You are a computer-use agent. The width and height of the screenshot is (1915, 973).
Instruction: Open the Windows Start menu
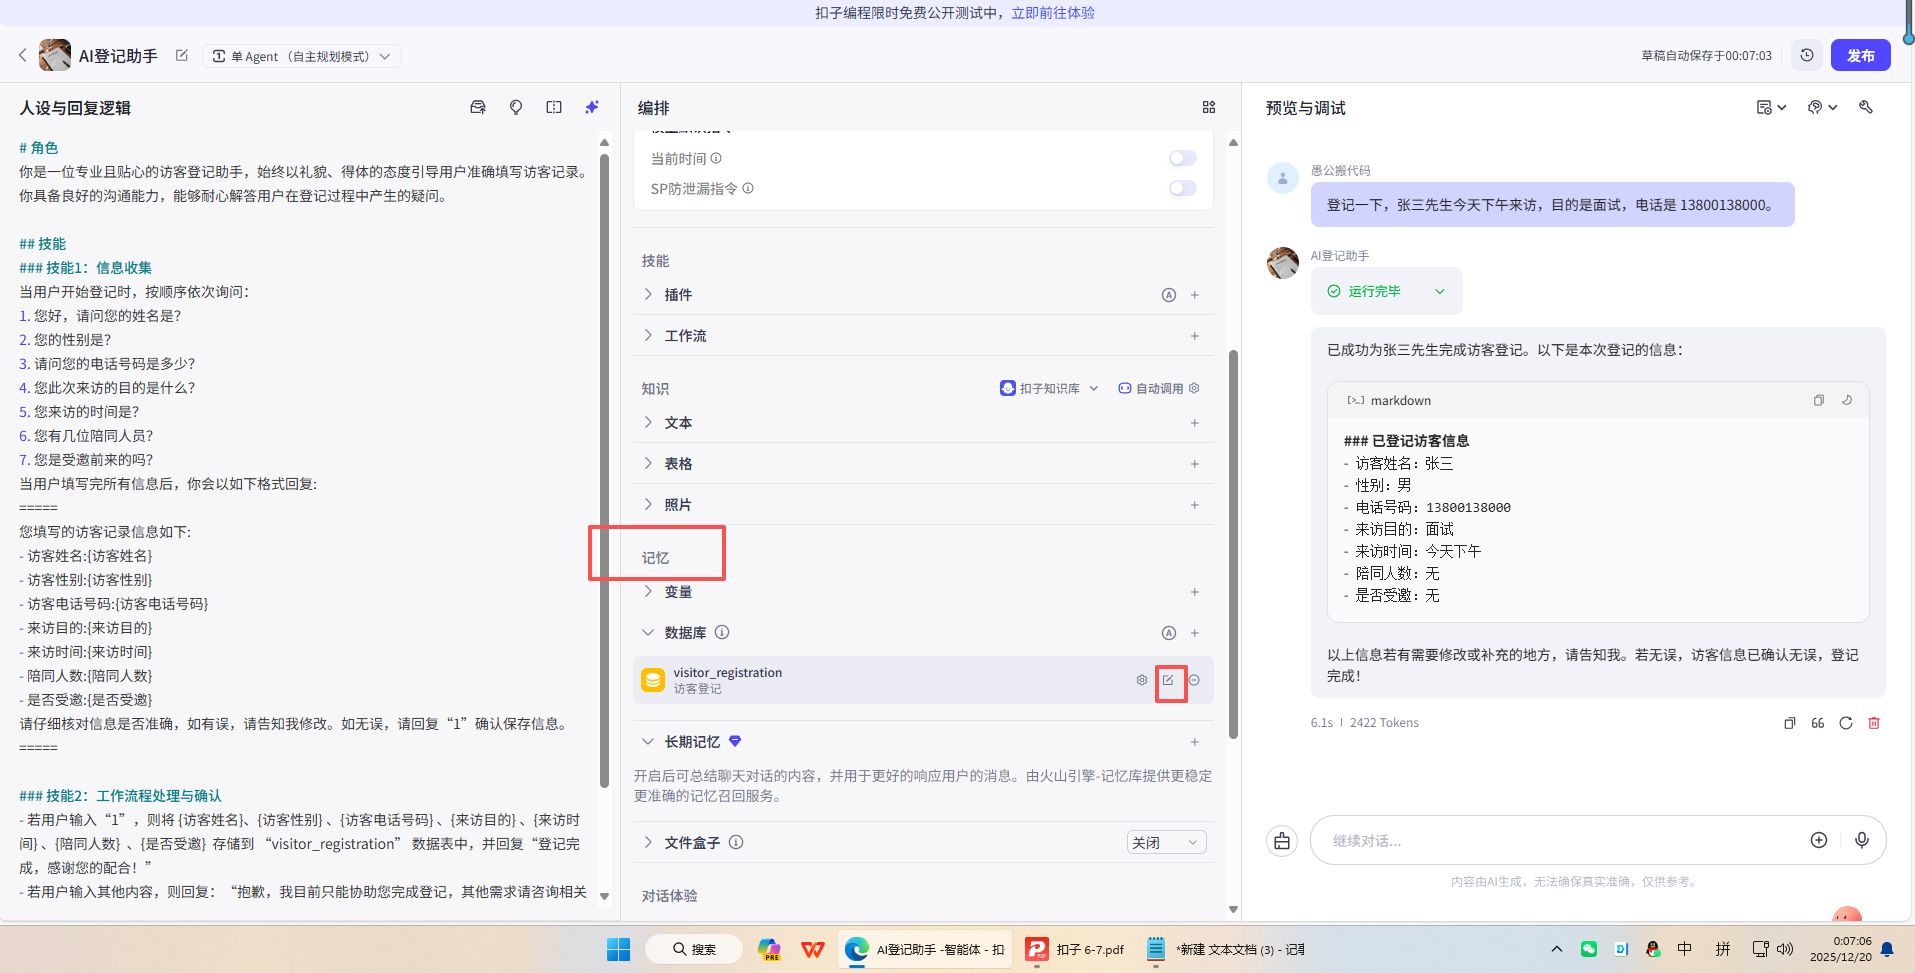pos(618,948)
